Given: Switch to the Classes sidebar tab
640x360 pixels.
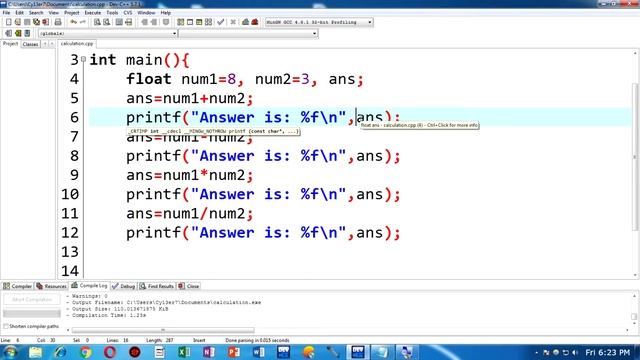Looking at the screenshot, I should [x=30, y=44].
